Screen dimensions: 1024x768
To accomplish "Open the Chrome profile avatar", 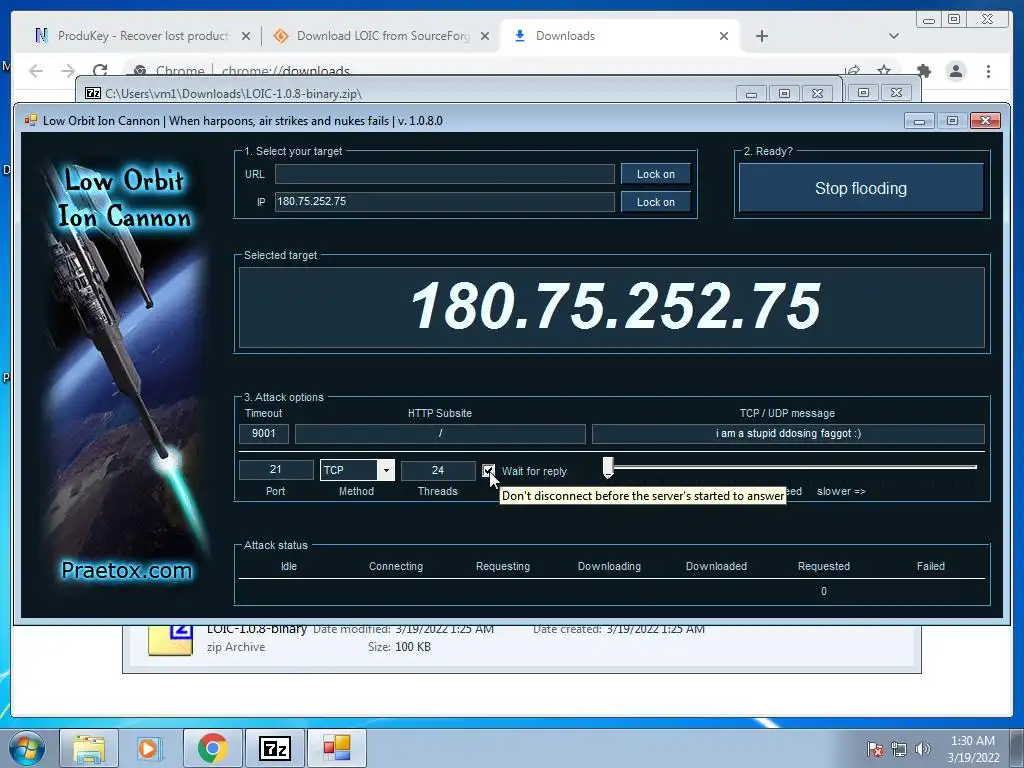I will (956, 71).
